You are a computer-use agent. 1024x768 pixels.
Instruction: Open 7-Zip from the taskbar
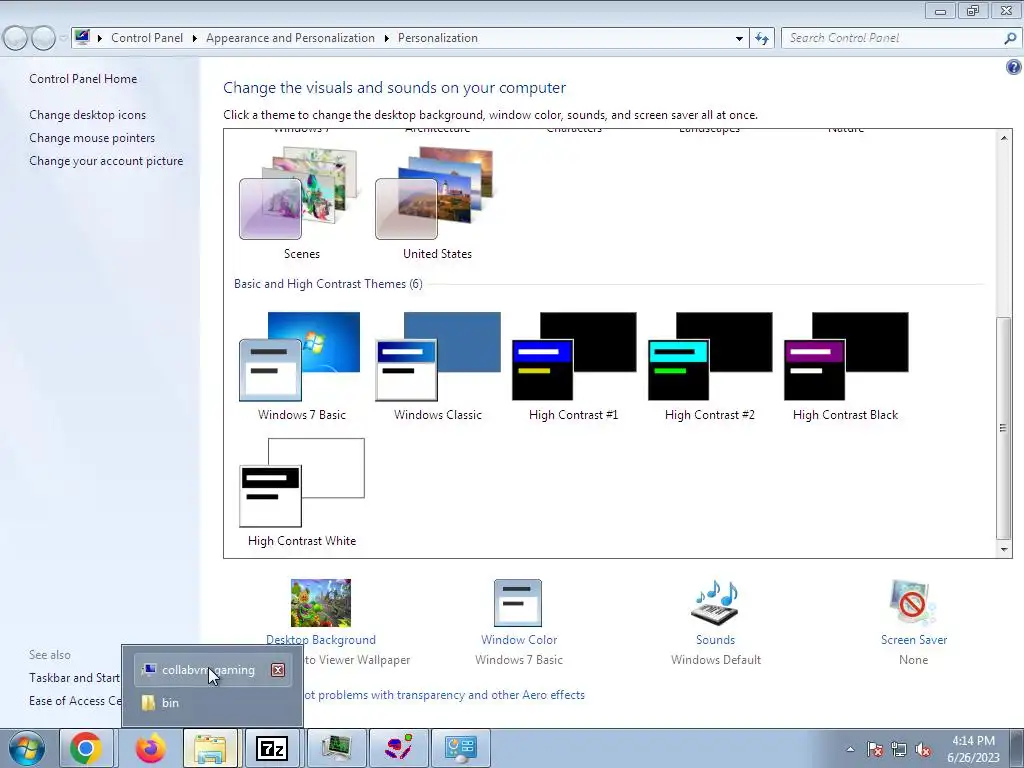pos(272,748)
